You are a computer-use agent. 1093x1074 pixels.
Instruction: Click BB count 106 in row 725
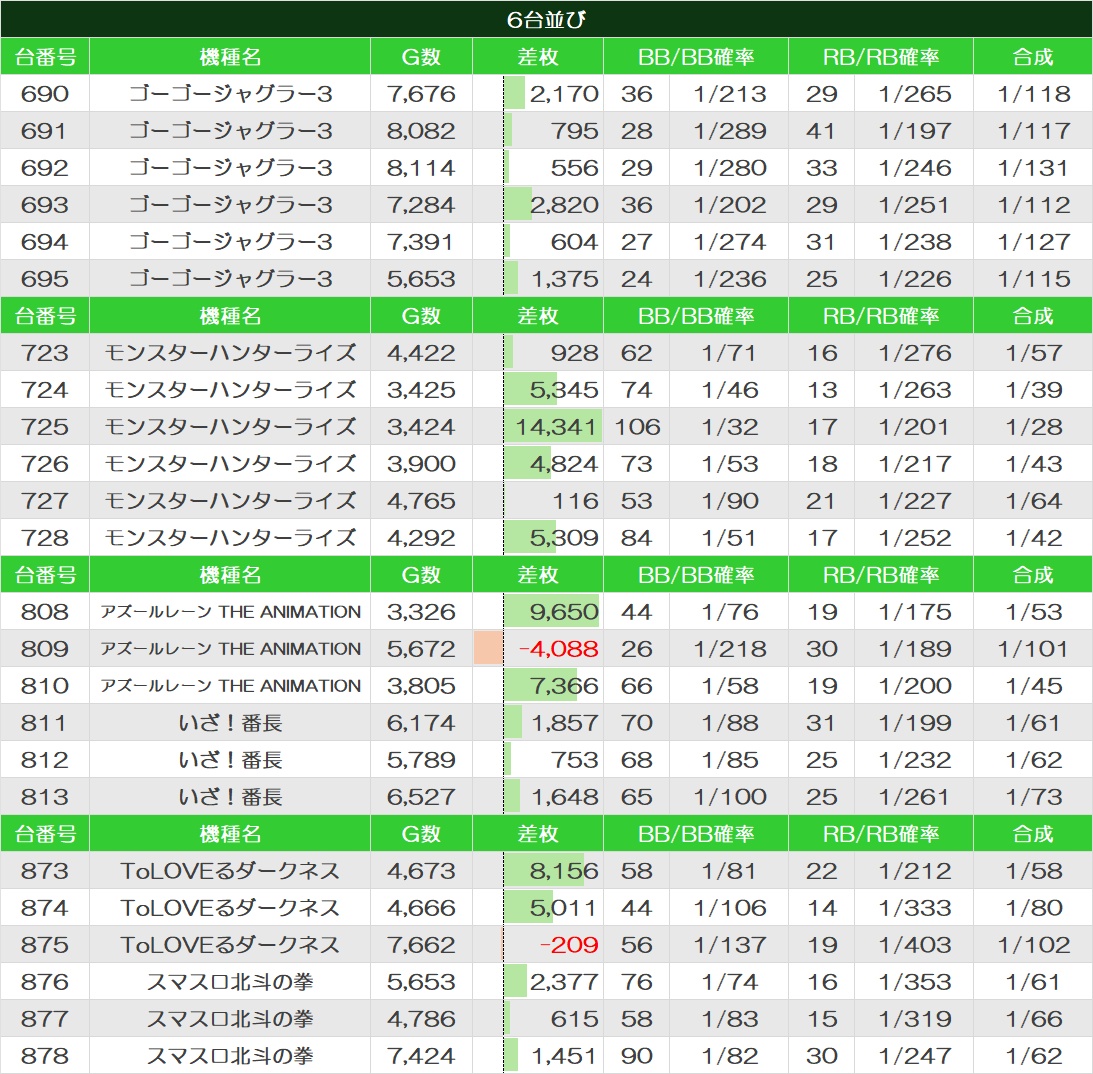(637, 427)
